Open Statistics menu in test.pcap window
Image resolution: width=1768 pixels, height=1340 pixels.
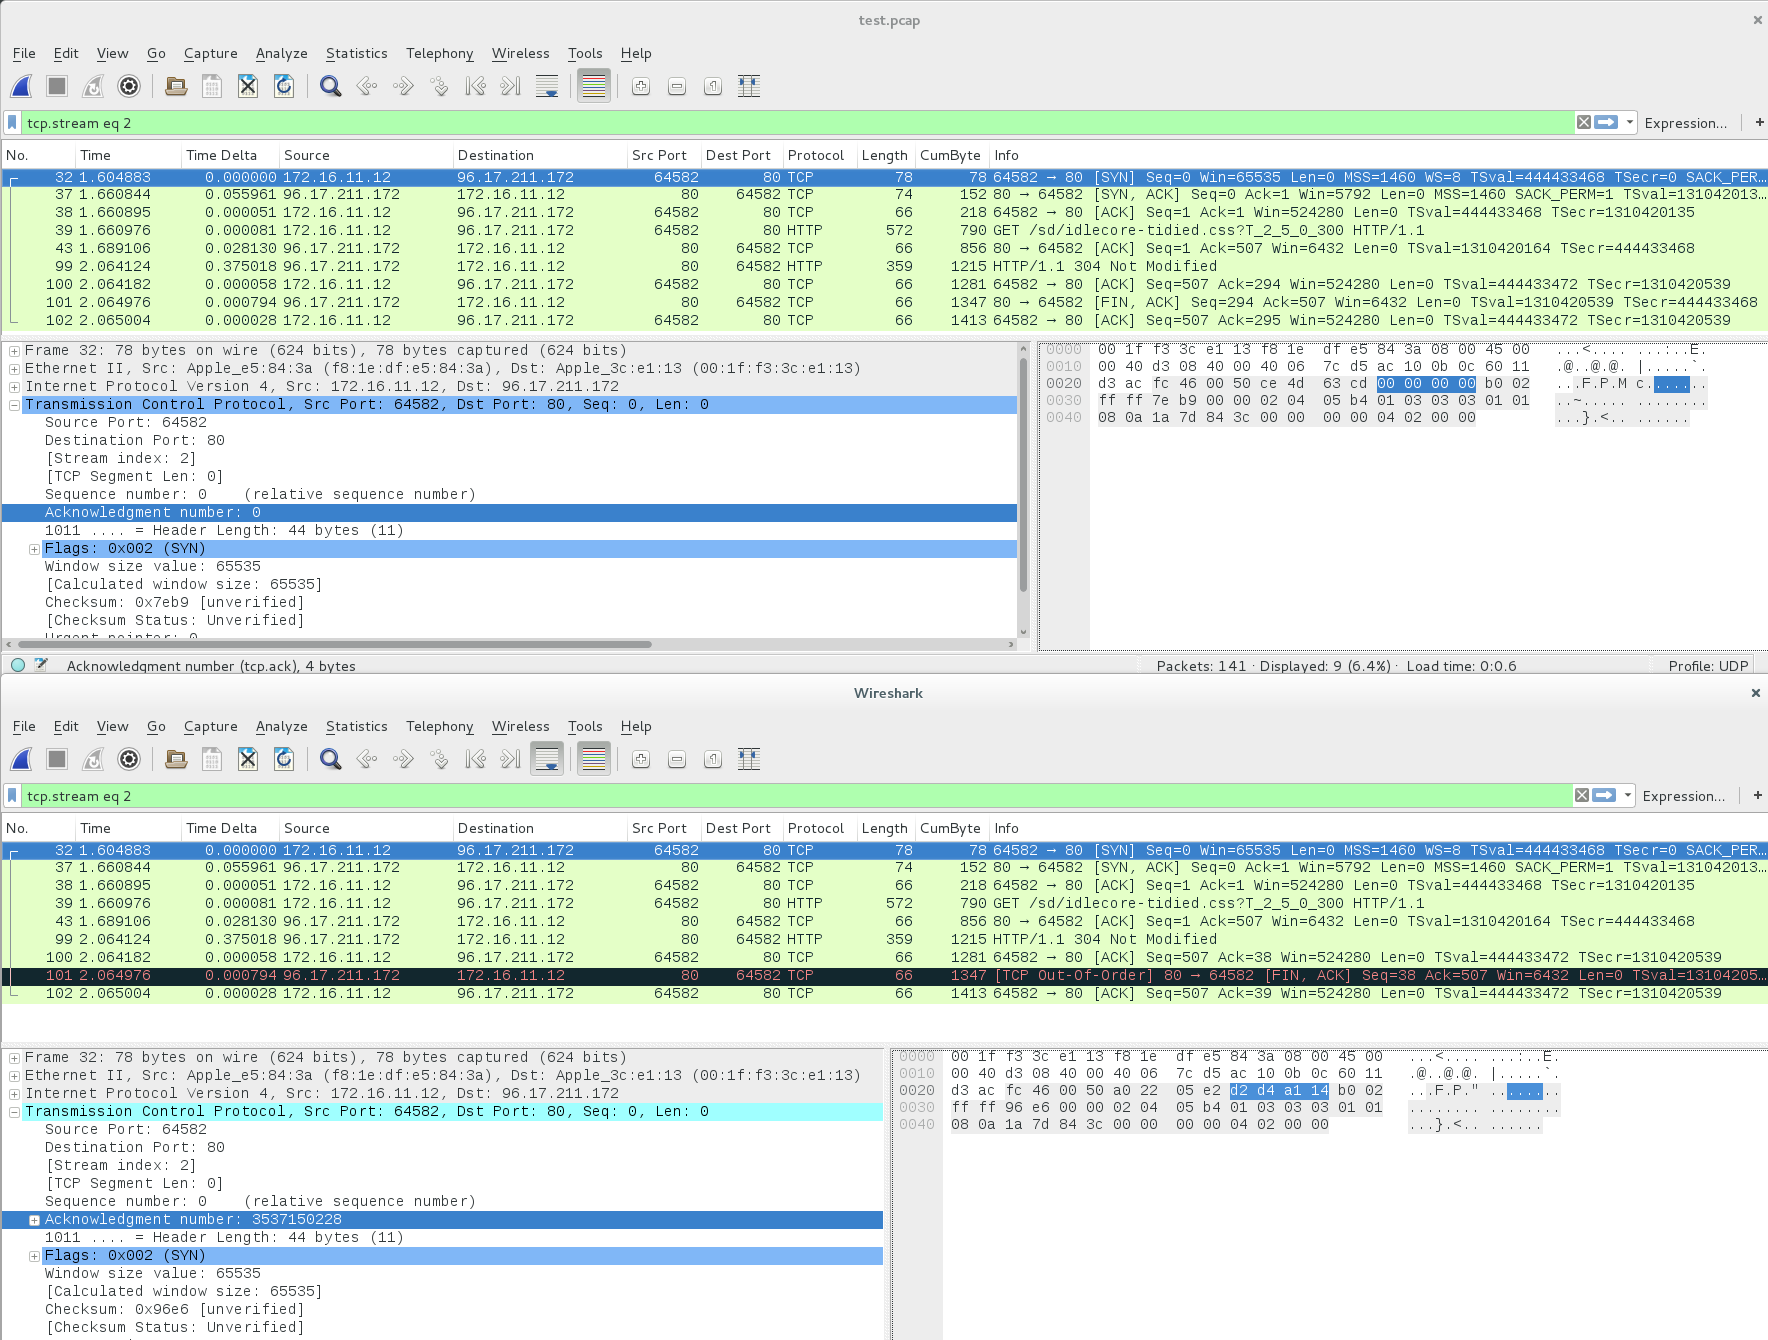click(356, 54)
